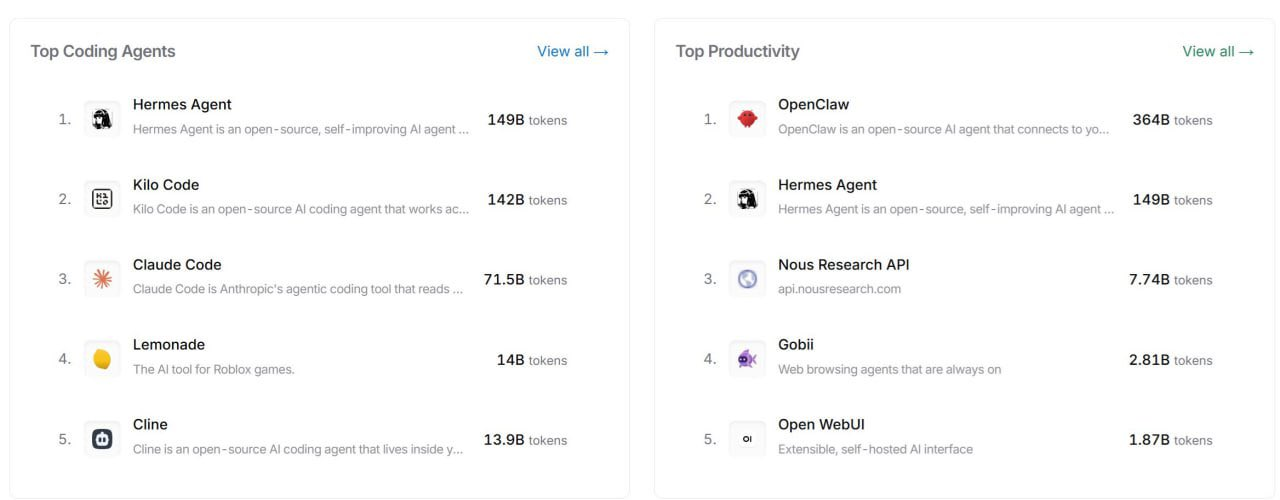Open the OpenClaw title link
The width and height of the screenshot is (1280, 500).
pos(813,105)
